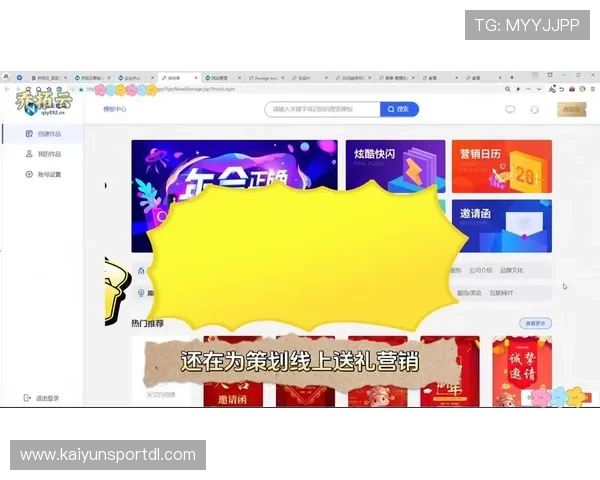
Task: Open the 邀请函 template category card
Action: (x=502, y=226)
